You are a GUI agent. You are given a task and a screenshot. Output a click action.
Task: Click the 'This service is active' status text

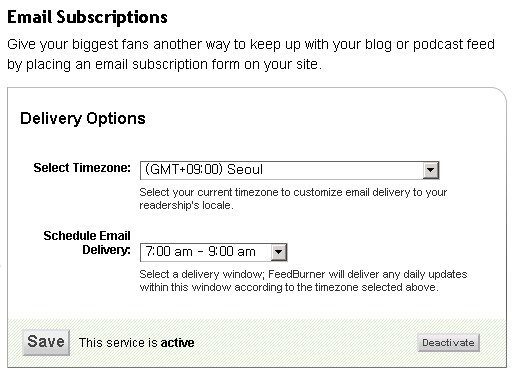[136, 343]
